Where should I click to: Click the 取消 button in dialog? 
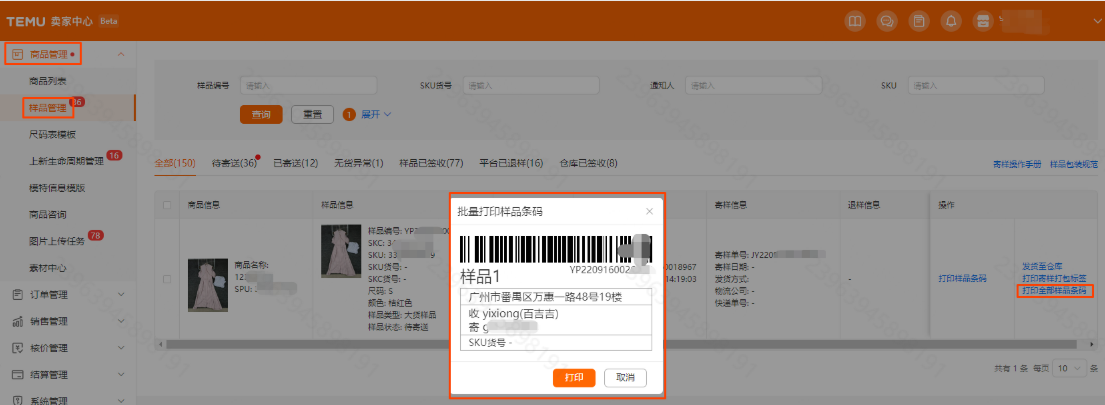(626, 378)
